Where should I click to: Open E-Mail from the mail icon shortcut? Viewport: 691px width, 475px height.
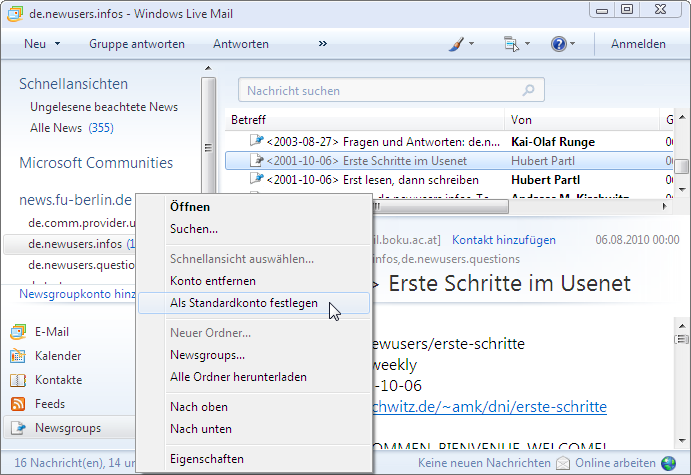click(x=17, y=332)
